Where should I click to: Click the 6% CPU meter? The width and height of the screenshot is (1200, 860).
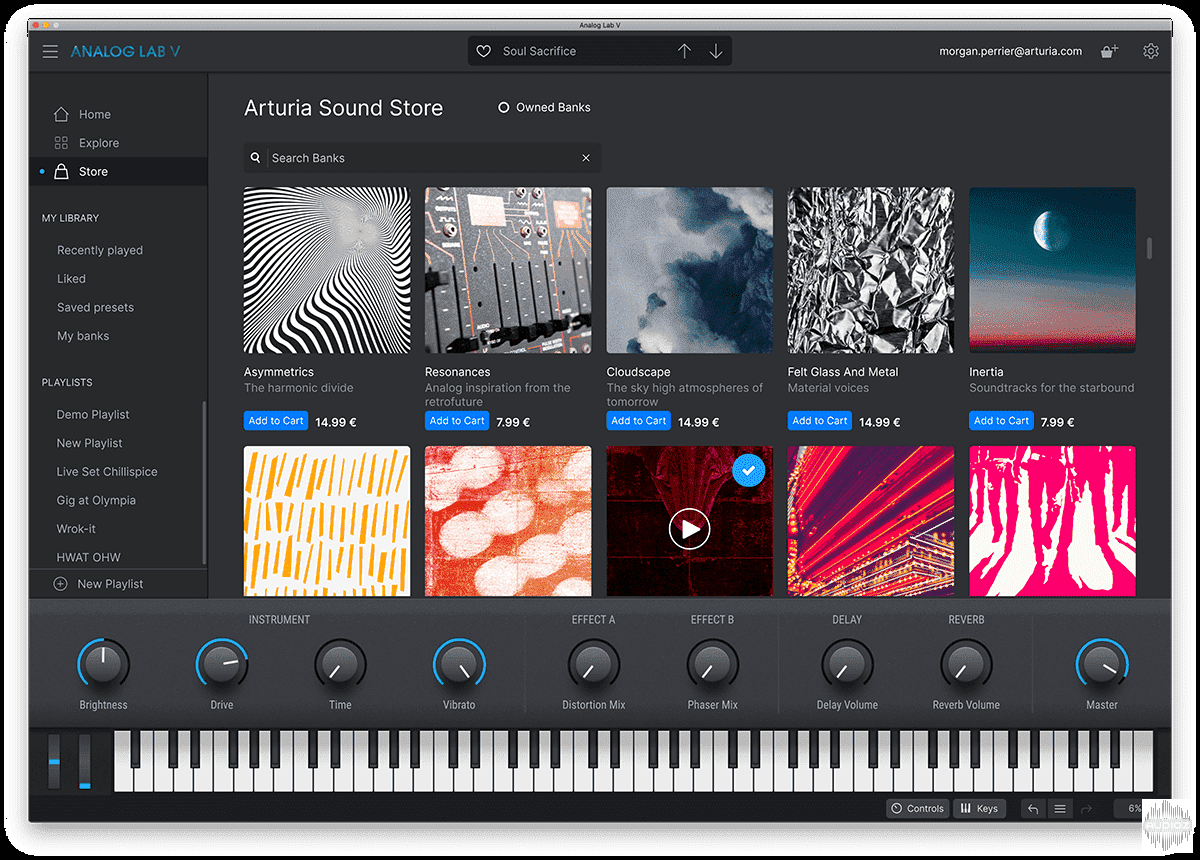click(x=1134, y=809)
